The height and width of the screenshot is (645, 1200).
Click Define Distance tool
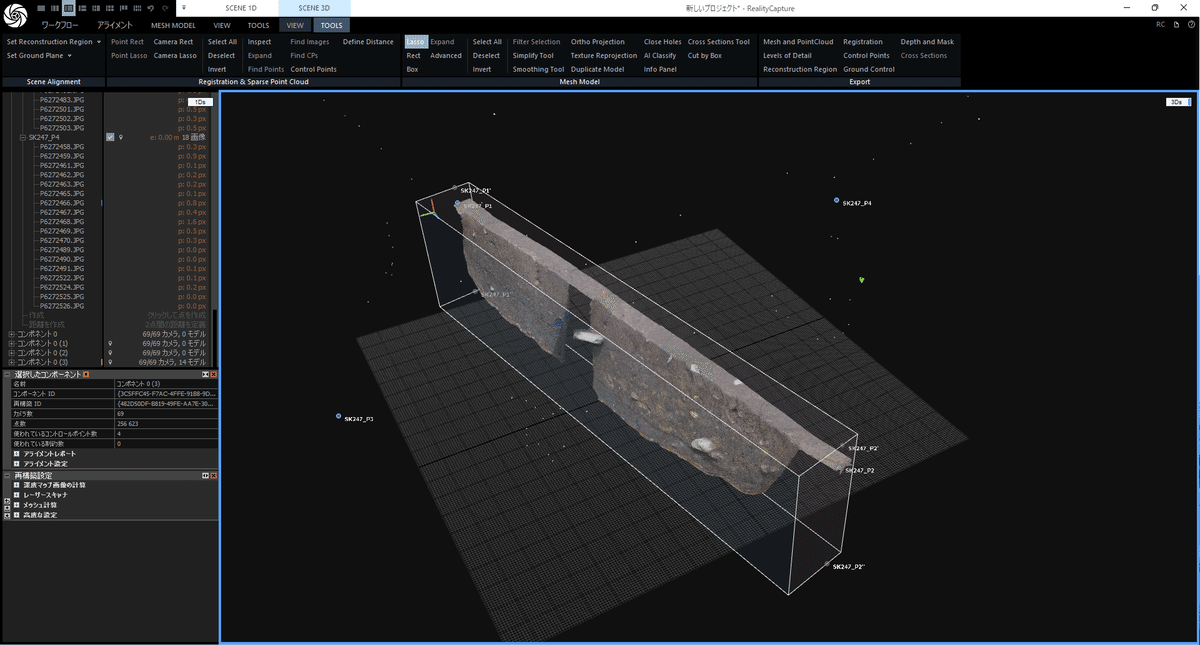(x=368, y=42)
